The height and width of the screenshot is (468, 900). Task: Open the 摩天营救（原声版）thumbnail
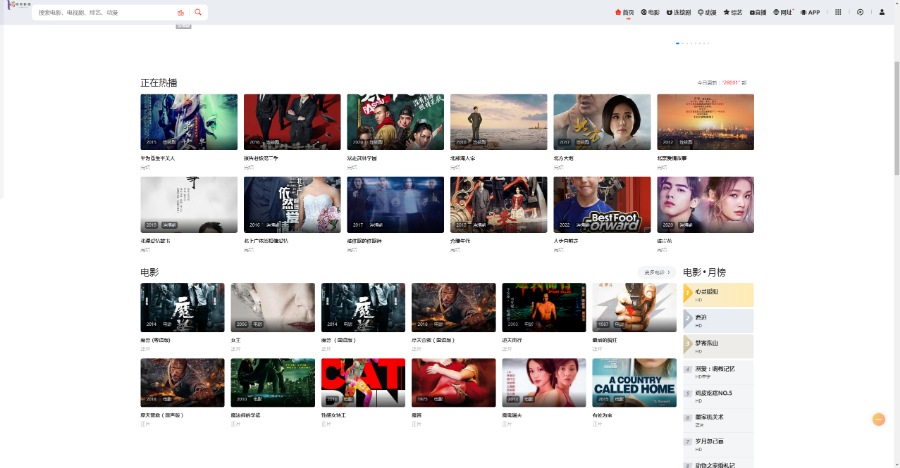pos(183,382)
